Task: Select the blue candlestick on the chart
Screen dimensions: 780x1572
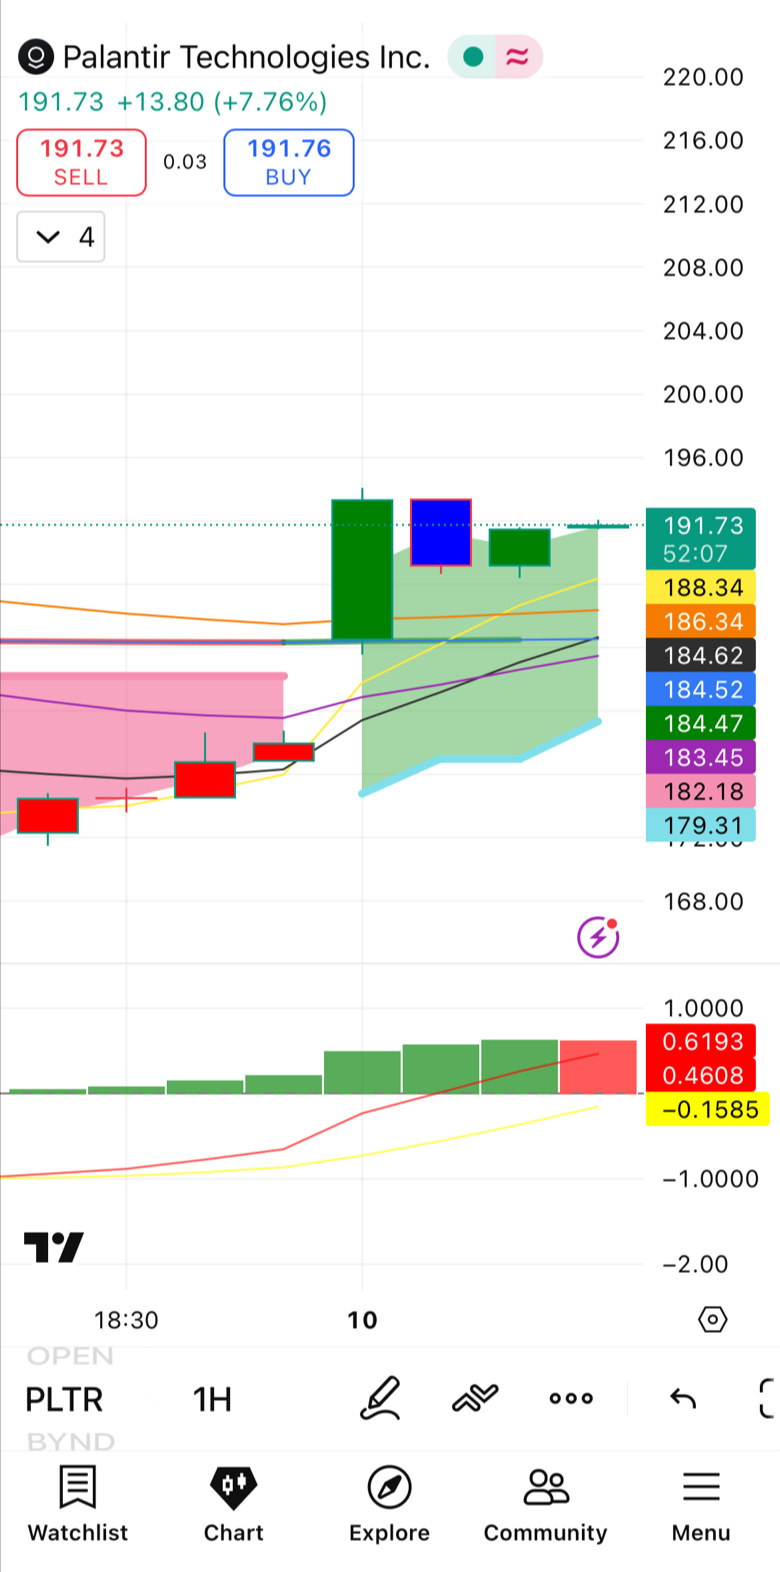Action: coord(441,532)
